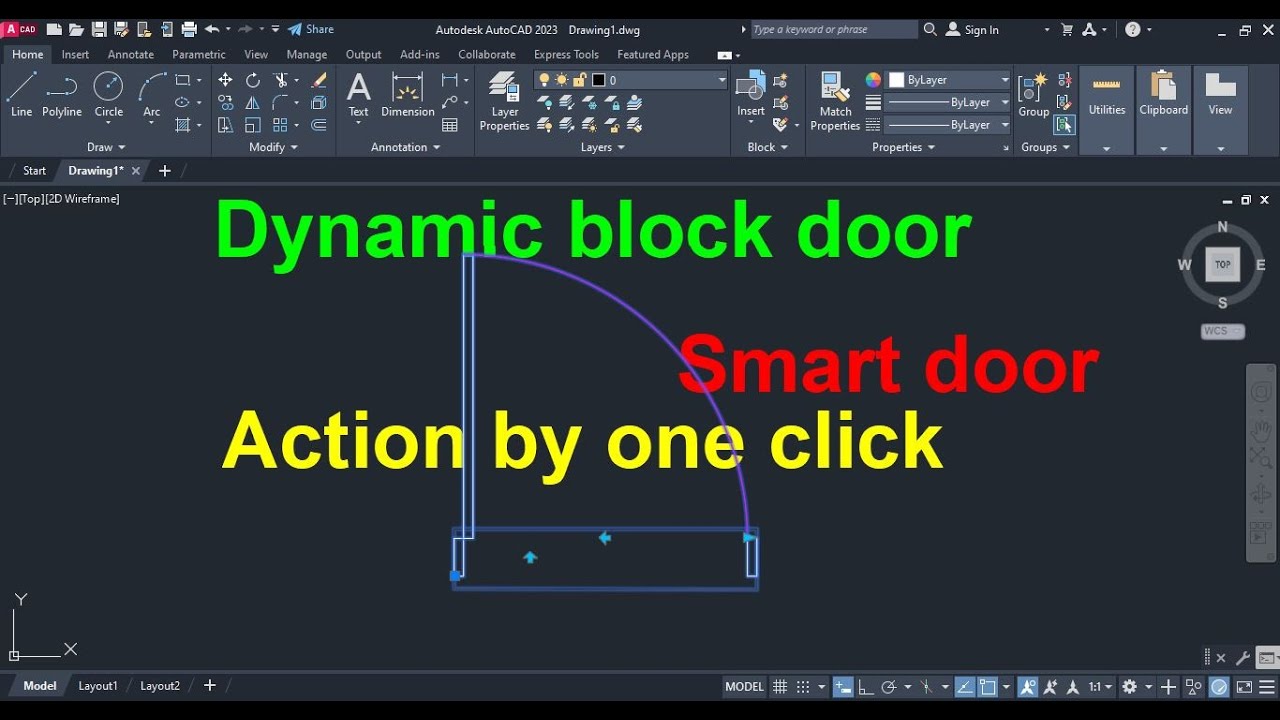Click the Hatch tool icon
This screenshot has height=720, width=1280.
(x=183, y=125)
